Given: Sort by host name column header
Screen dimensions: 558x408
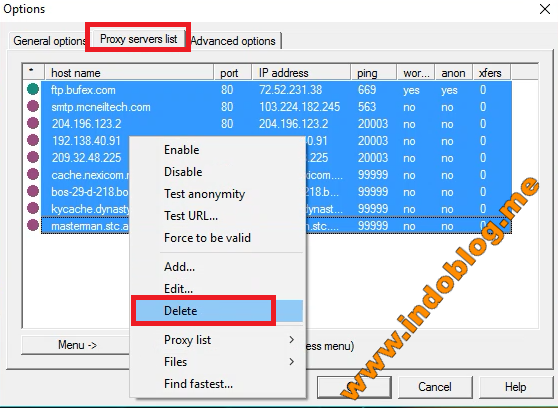Looking at the screenshot, I should (x=130, y=73).
